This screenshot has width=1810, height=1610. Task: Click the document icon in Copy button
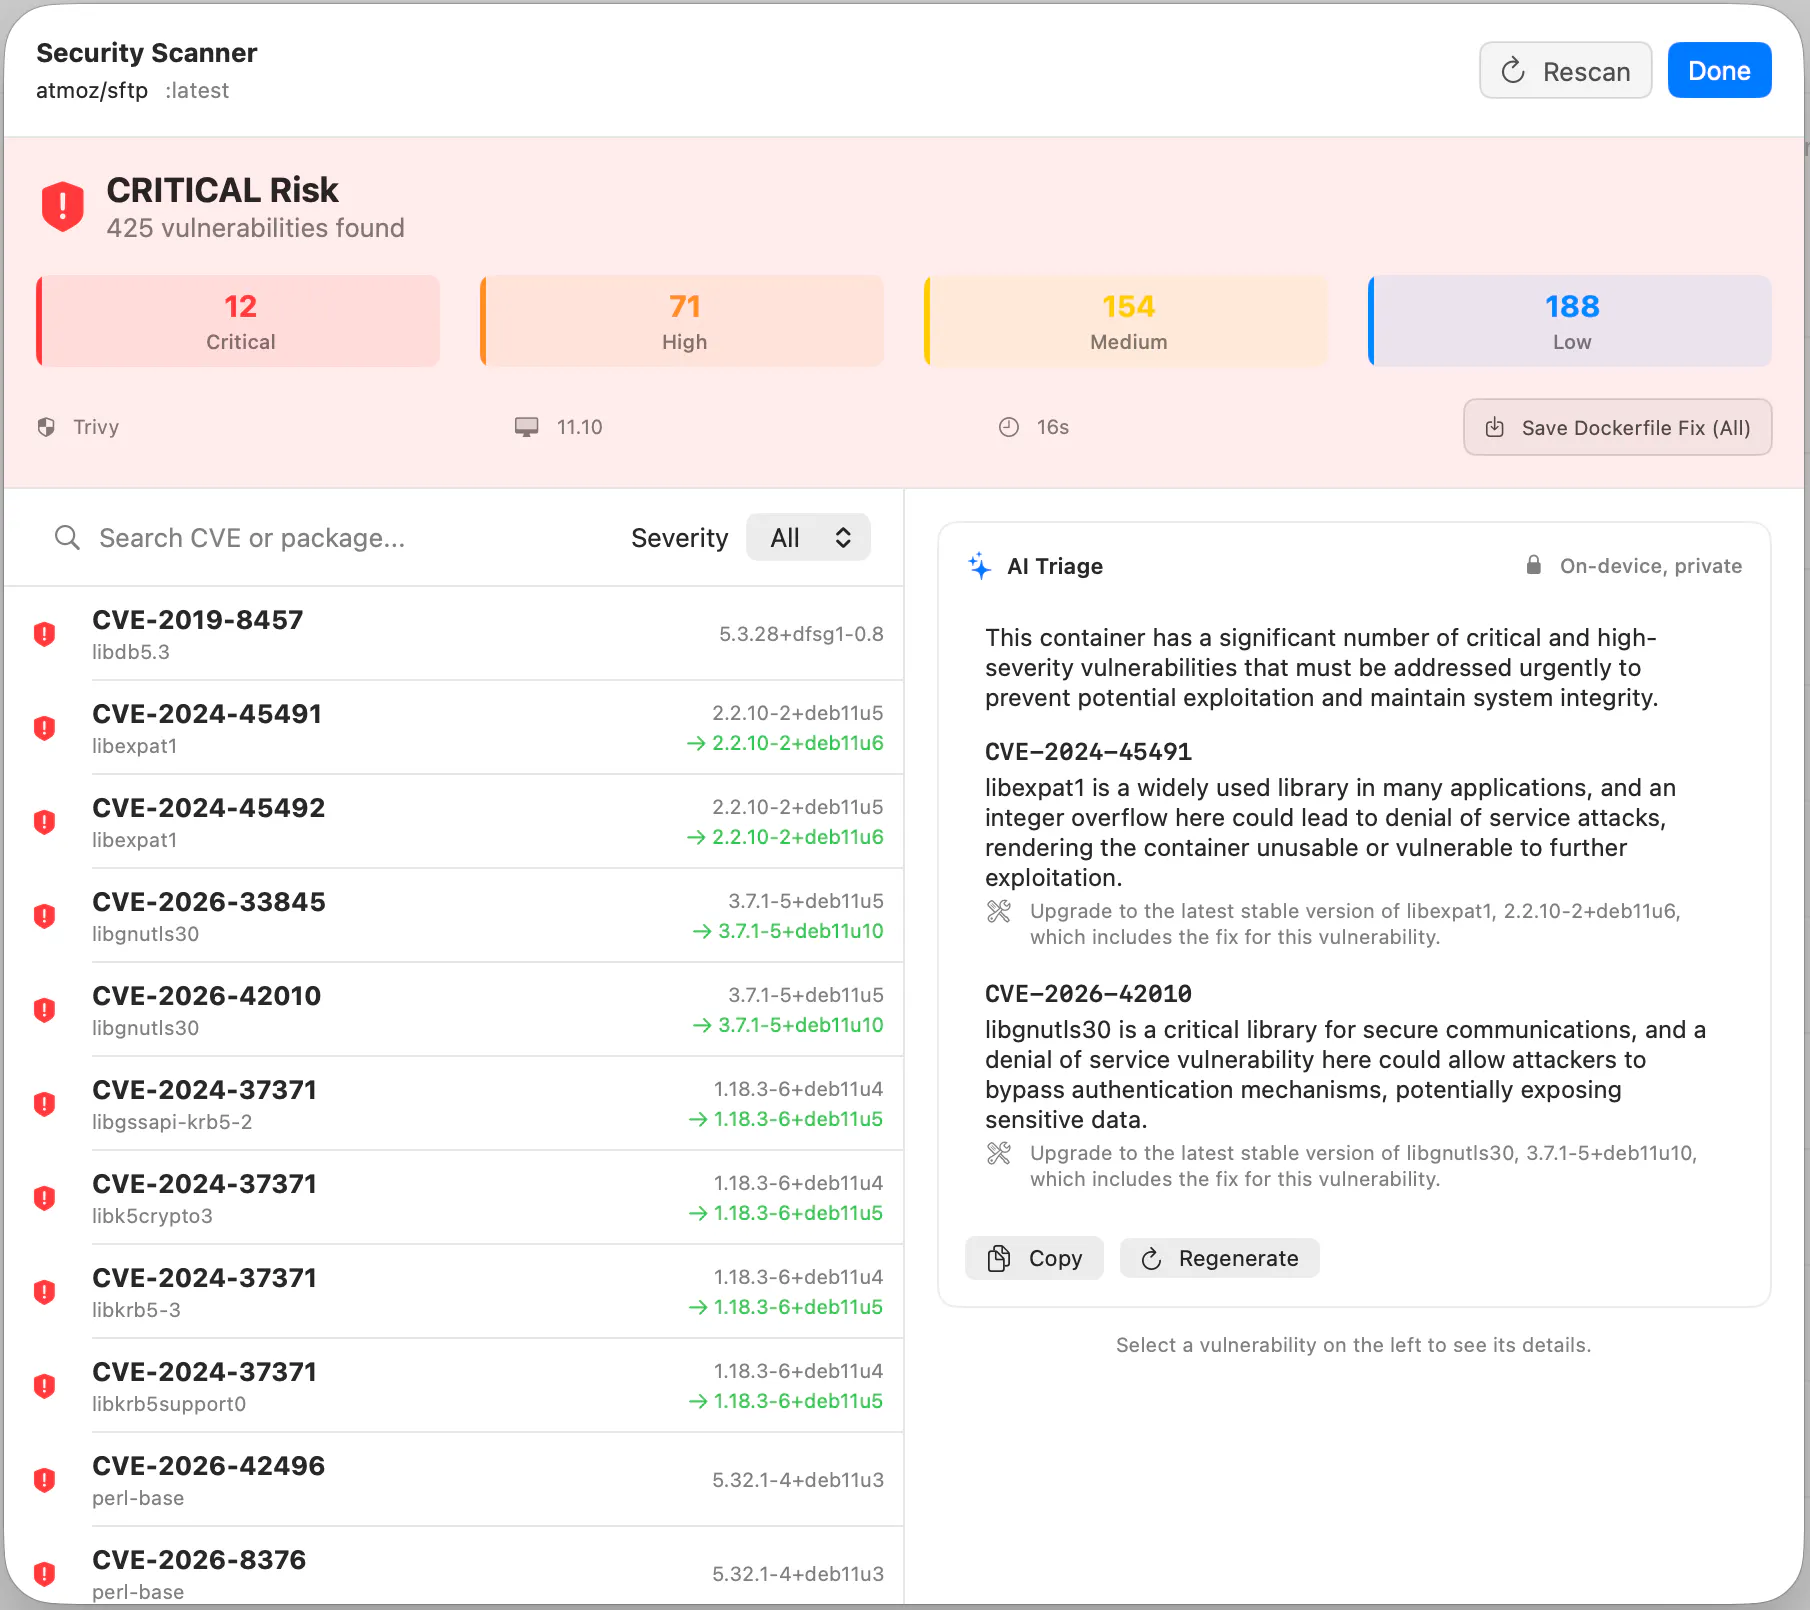(x=998, y=1258)
